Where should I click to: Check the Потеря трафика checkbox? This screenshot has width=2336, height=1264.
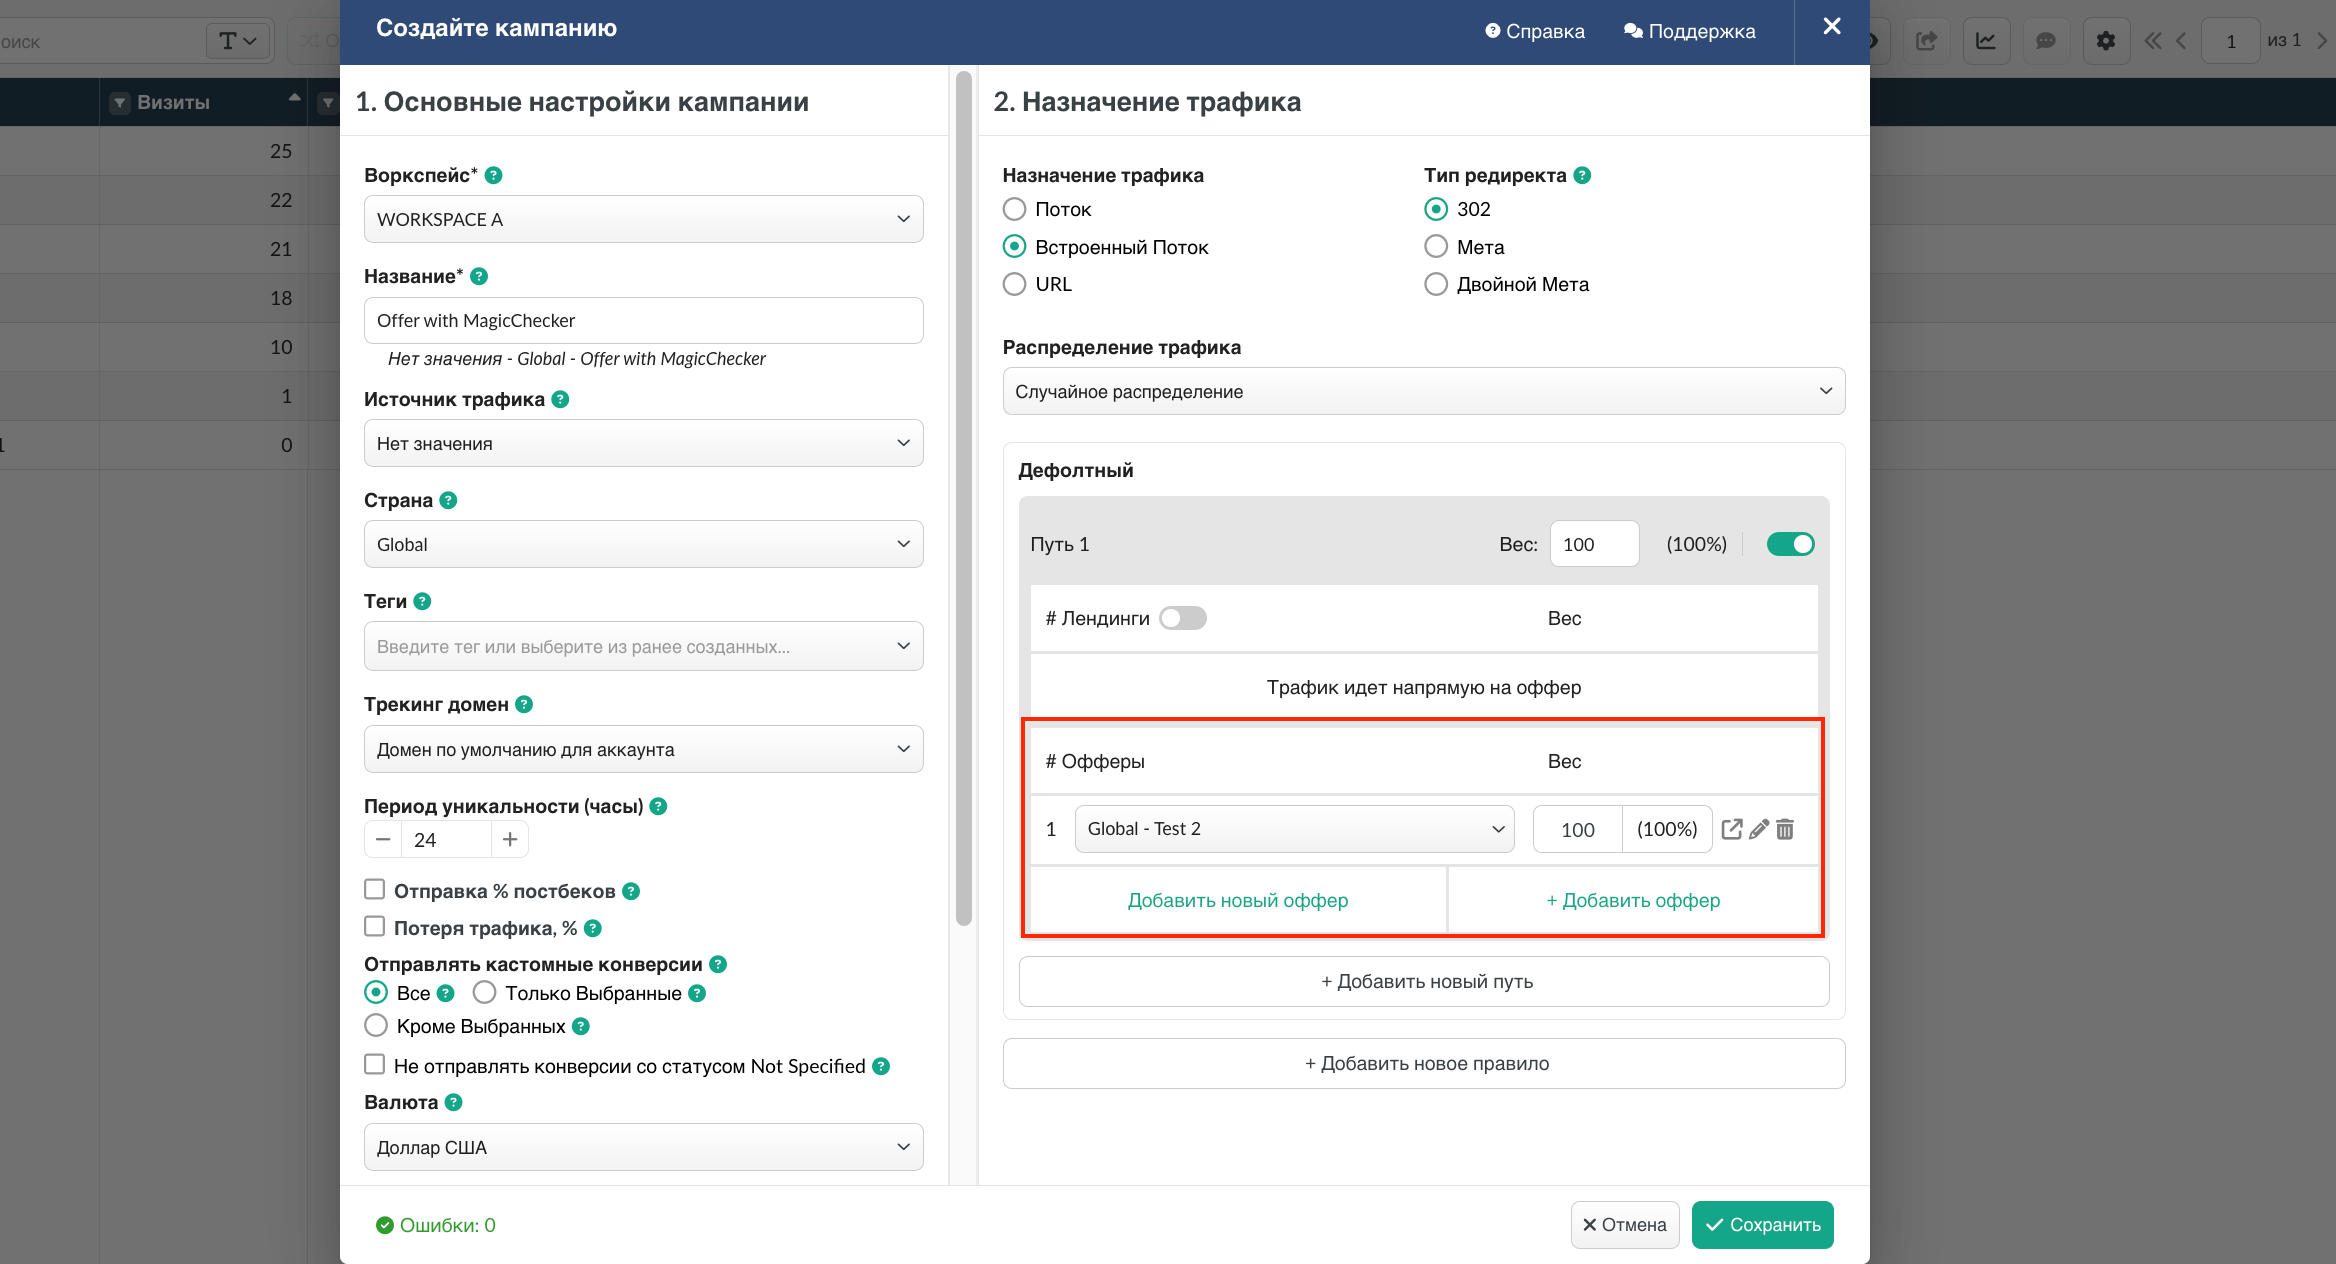pos(375,927)
